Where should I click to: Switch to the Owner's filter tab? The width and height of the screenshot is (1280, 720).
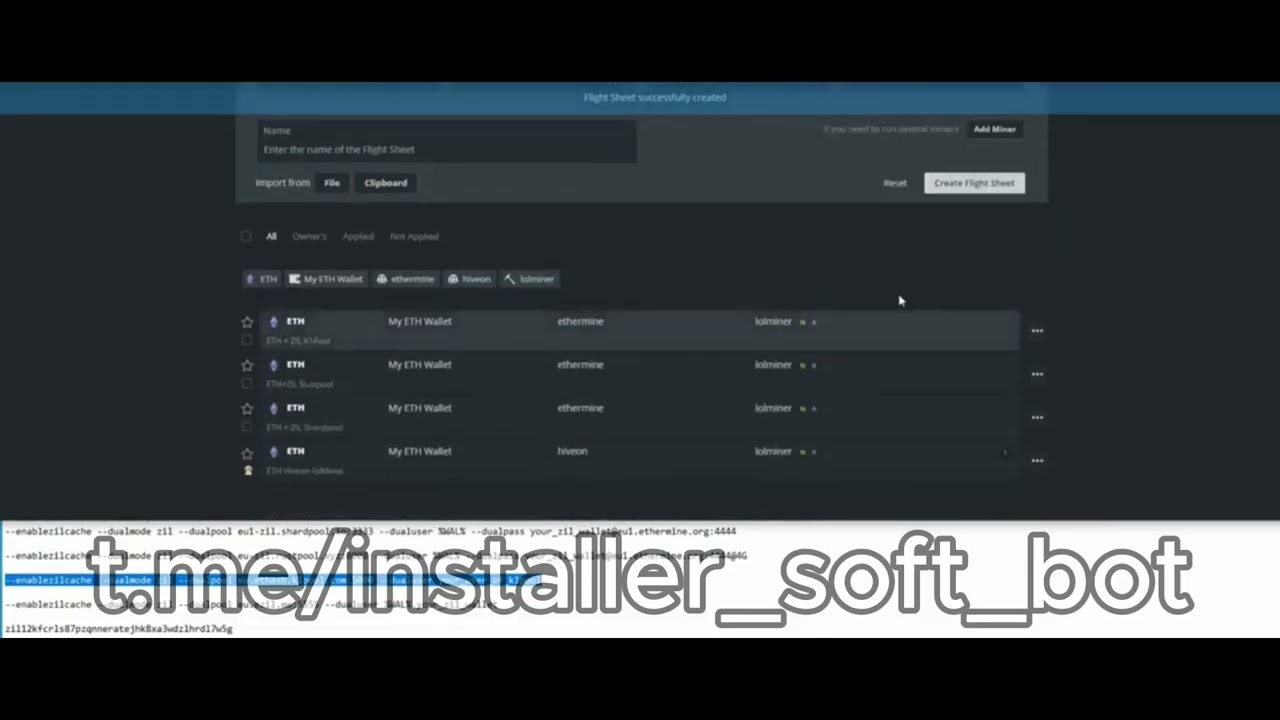[309, 236]
